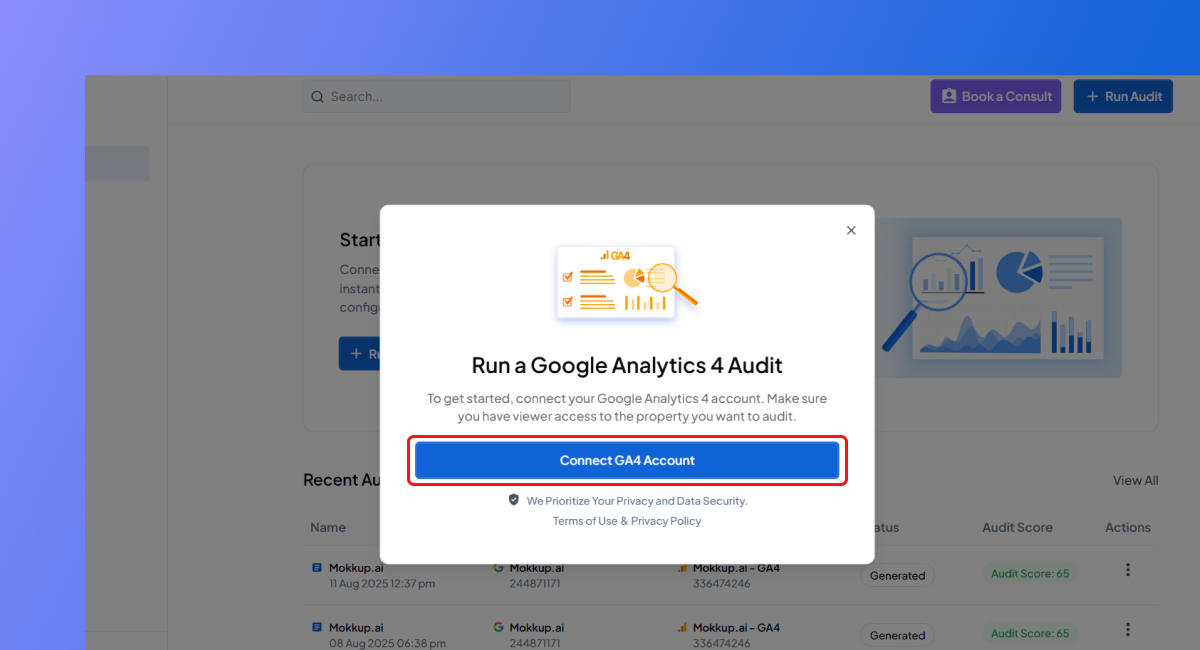Click document icon of the 11 Aug 2025 audit

tap(317, 568)
